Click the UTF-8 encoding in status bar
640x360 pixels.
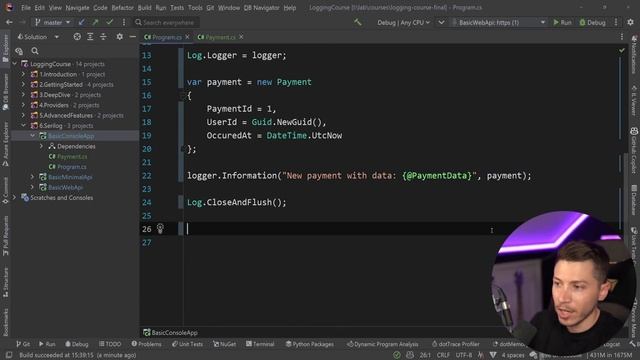point(464,355)
